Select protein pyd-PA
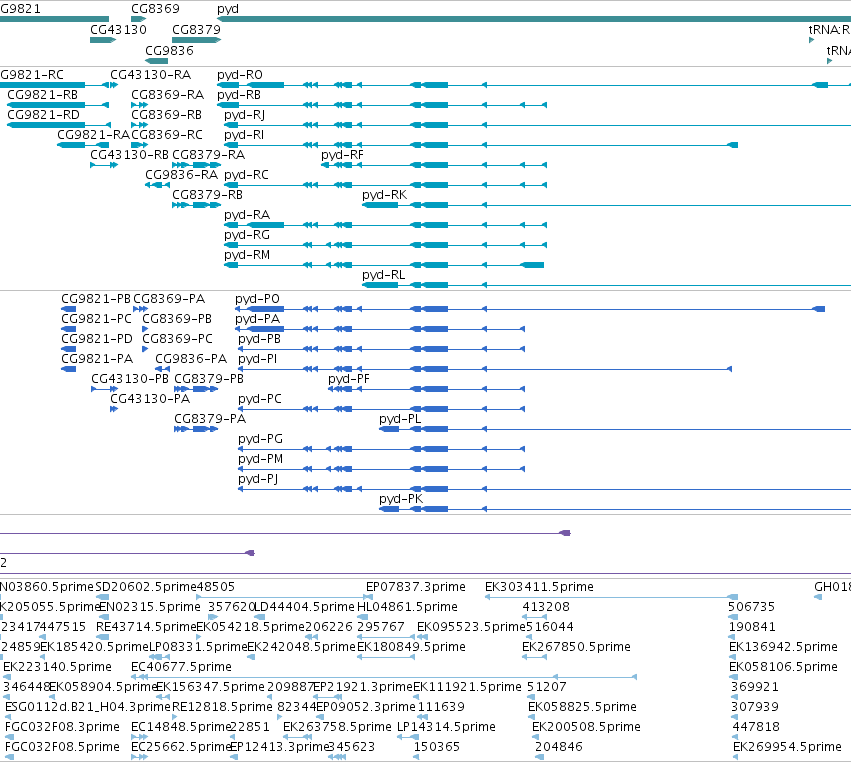 tap(257, 319)
